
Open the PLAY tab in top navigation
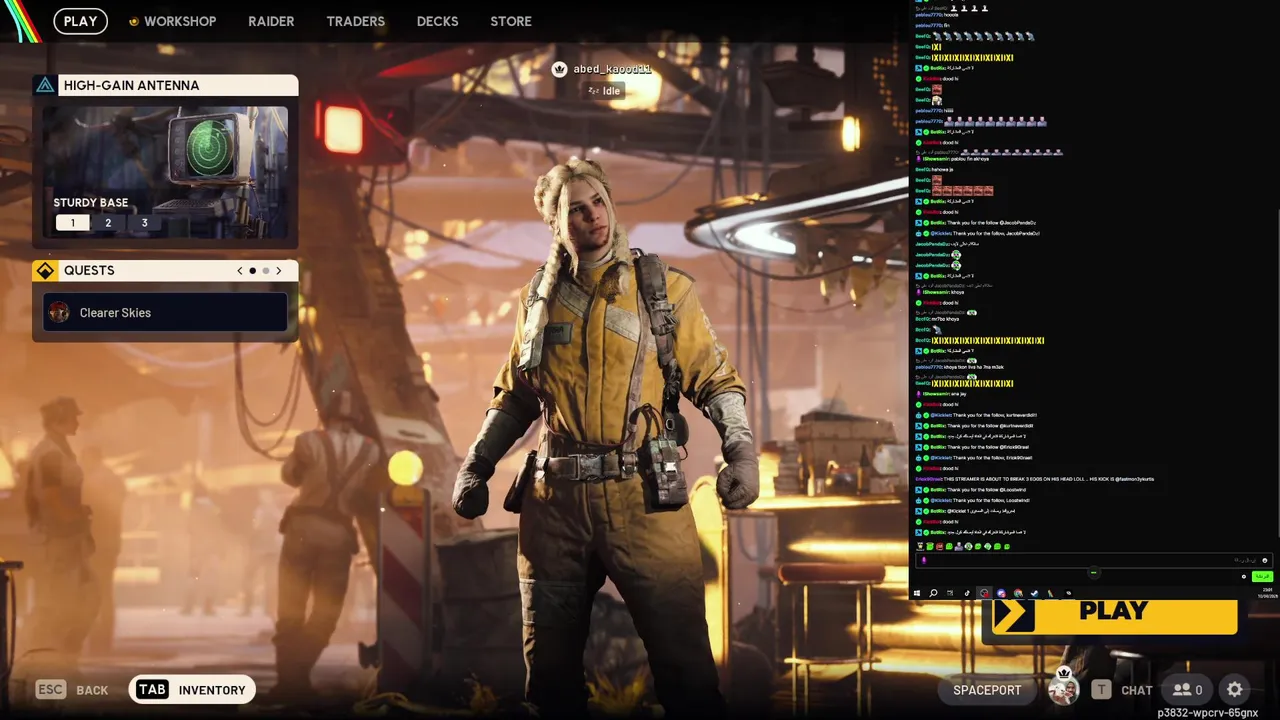tap(80, 21)
